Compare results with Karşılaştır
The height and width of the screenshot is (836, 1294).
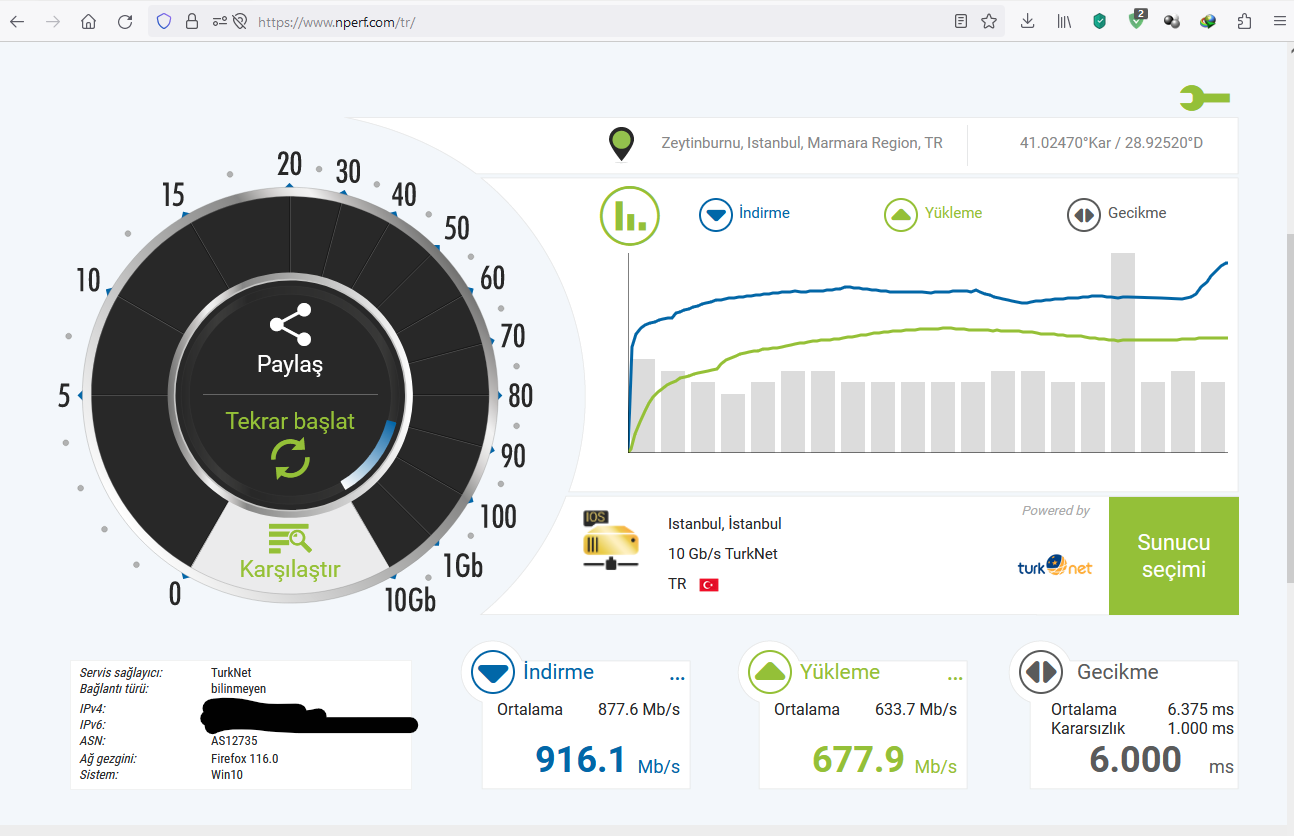pyautogui.click(x=290, y=551)
